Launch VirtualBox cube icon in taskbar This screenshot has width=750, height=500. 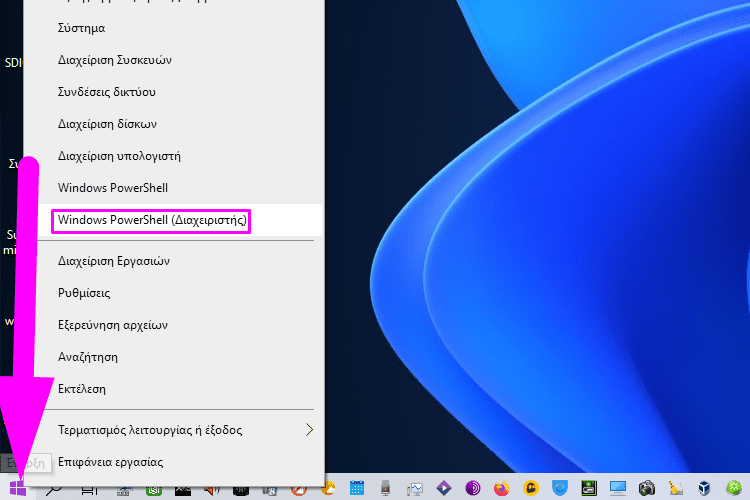[704, 488]
